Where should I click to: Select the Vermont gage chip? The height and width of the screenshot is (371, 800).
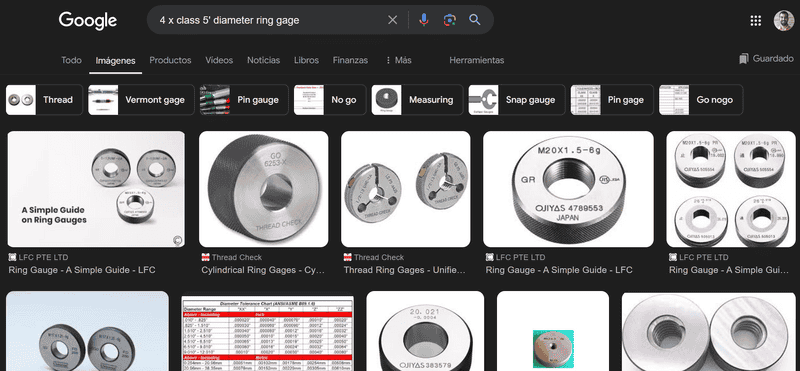141,100
